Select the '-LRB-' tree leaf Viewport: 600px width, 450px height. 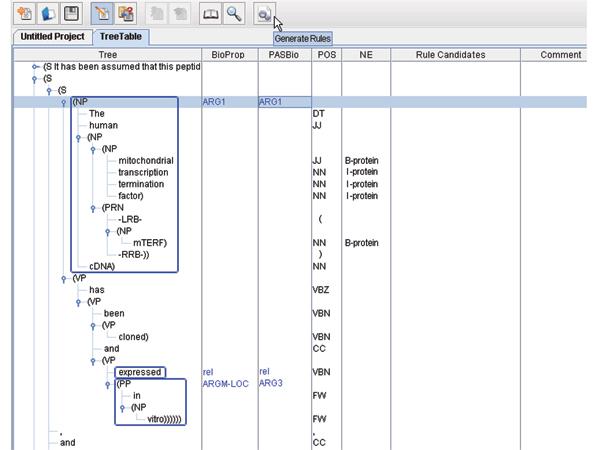[130, 220]
